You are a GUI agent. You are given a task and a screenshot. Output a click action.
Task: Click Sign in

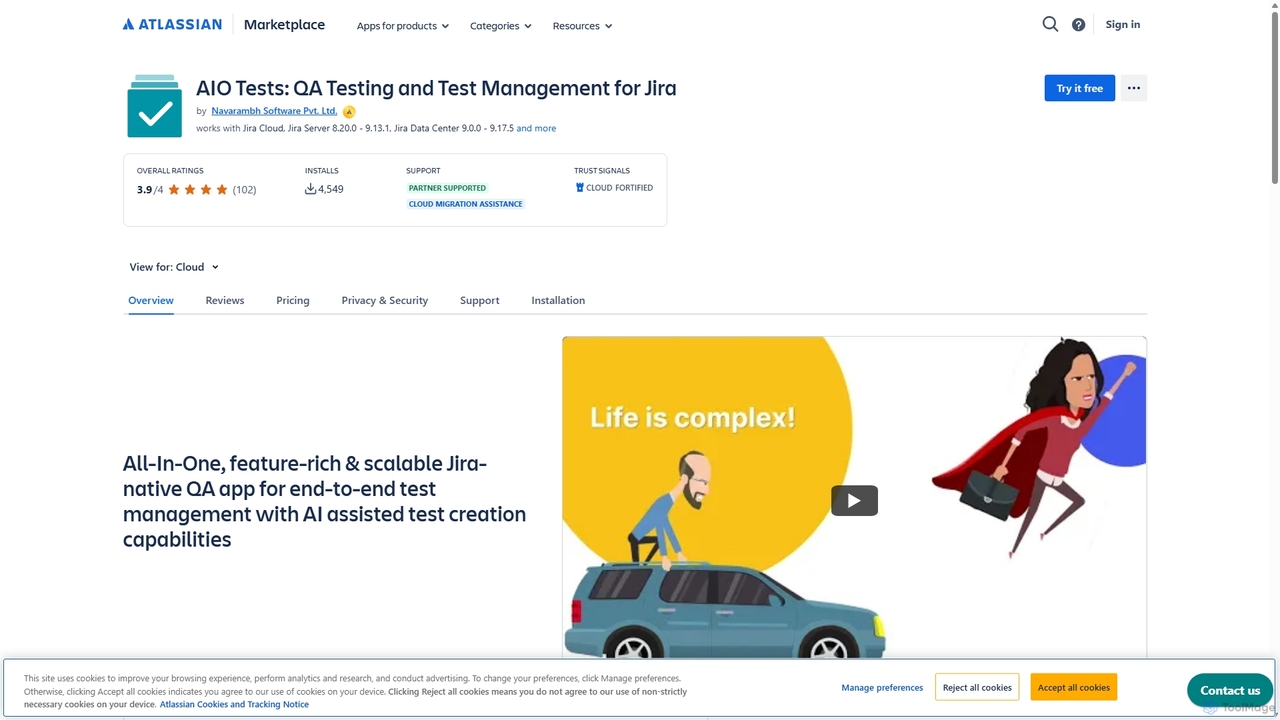(x=1123, y=24)
